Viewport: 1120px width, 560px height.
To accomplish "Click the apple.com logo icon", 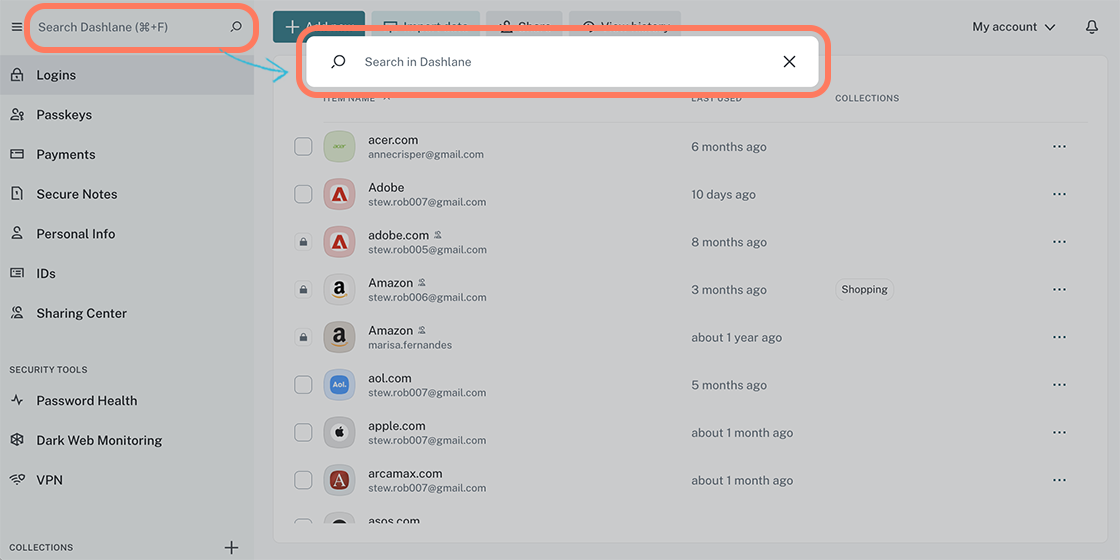I will click(339, 433).
